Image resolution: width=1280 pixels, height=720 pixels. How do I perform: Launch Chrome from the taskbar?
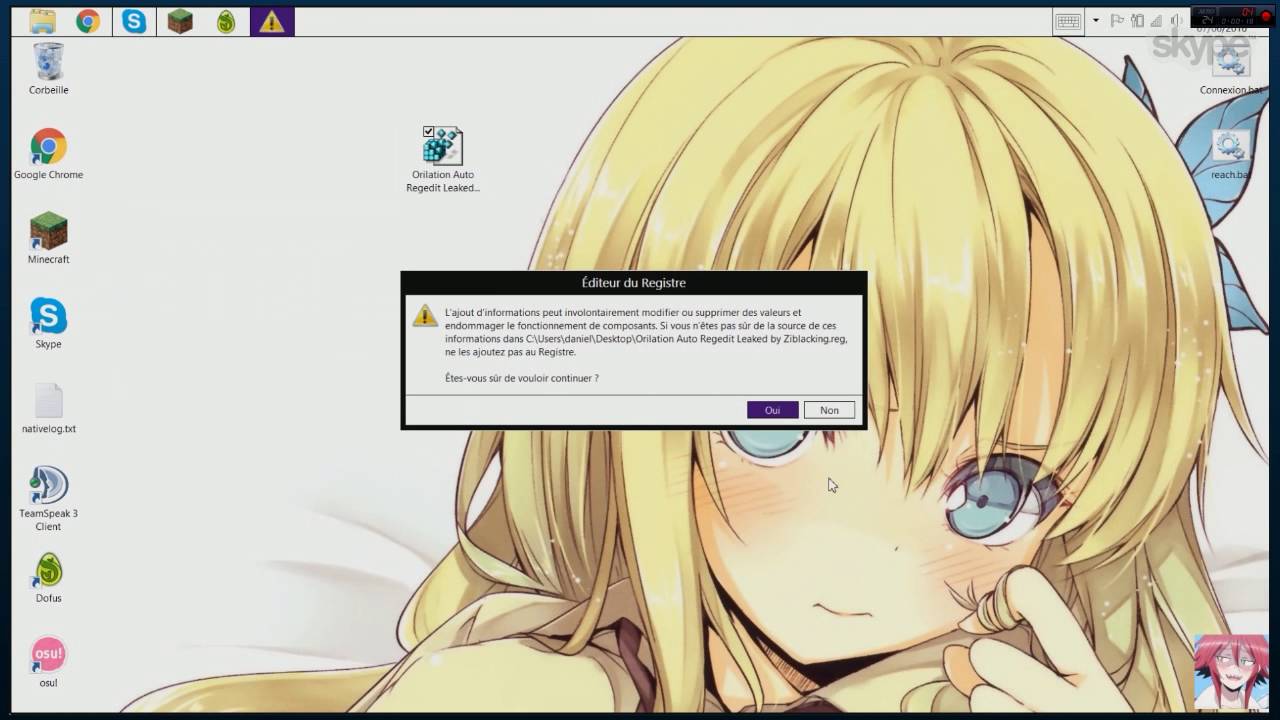pos(88,21)
